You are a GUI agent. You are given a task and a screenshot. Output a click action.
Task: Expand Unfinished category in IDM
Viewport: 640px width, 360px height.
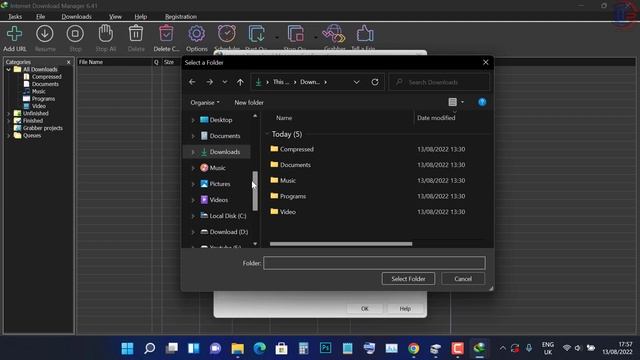pyautogui.click(x=9, y=113)
